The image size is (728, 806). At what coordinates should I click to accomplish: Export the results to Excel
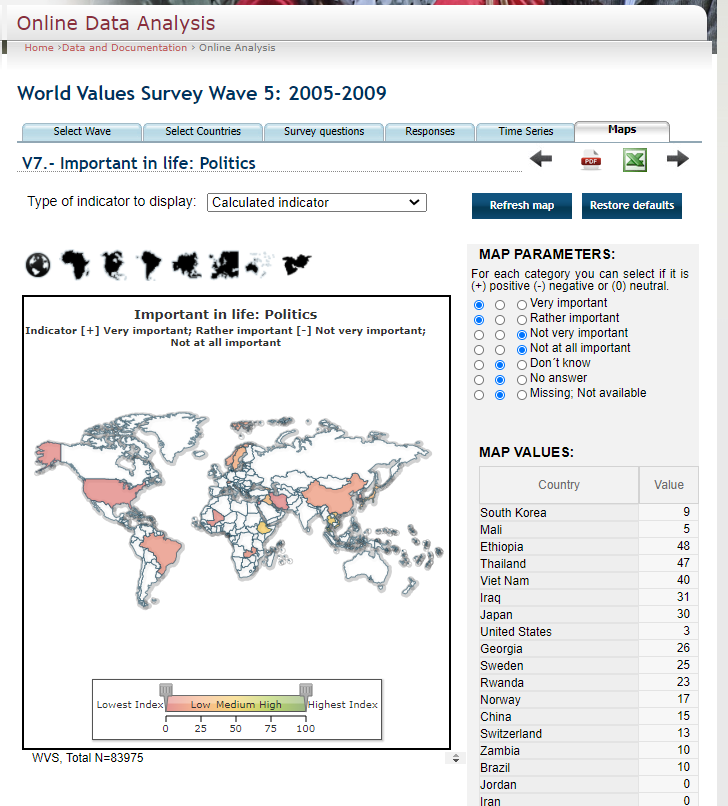pyautogui.click(x=635, y=160)
